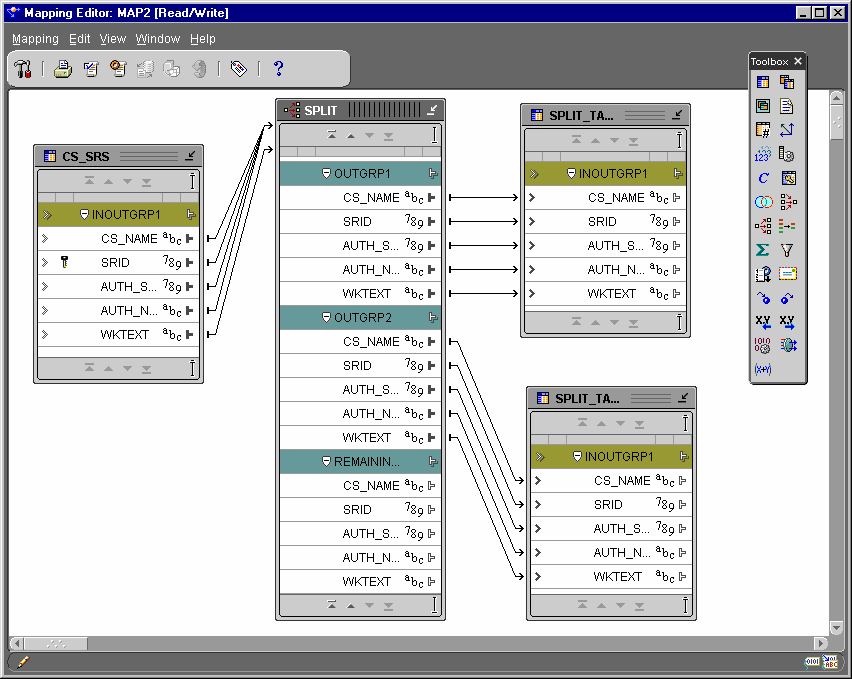Collapse OUTGRP1 group in SPLIT operator
This screenshot has width=852, height=679.
click(326, 174)
